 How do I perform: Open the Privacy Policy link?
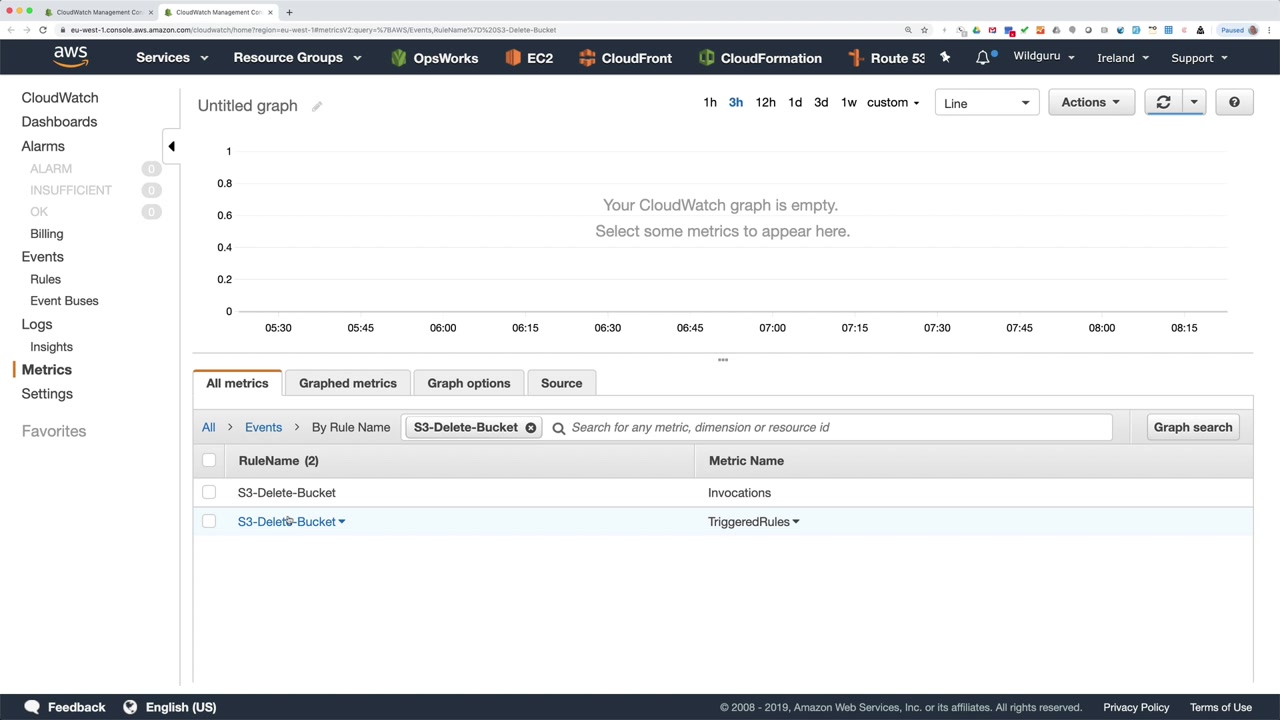[1136, 707]
